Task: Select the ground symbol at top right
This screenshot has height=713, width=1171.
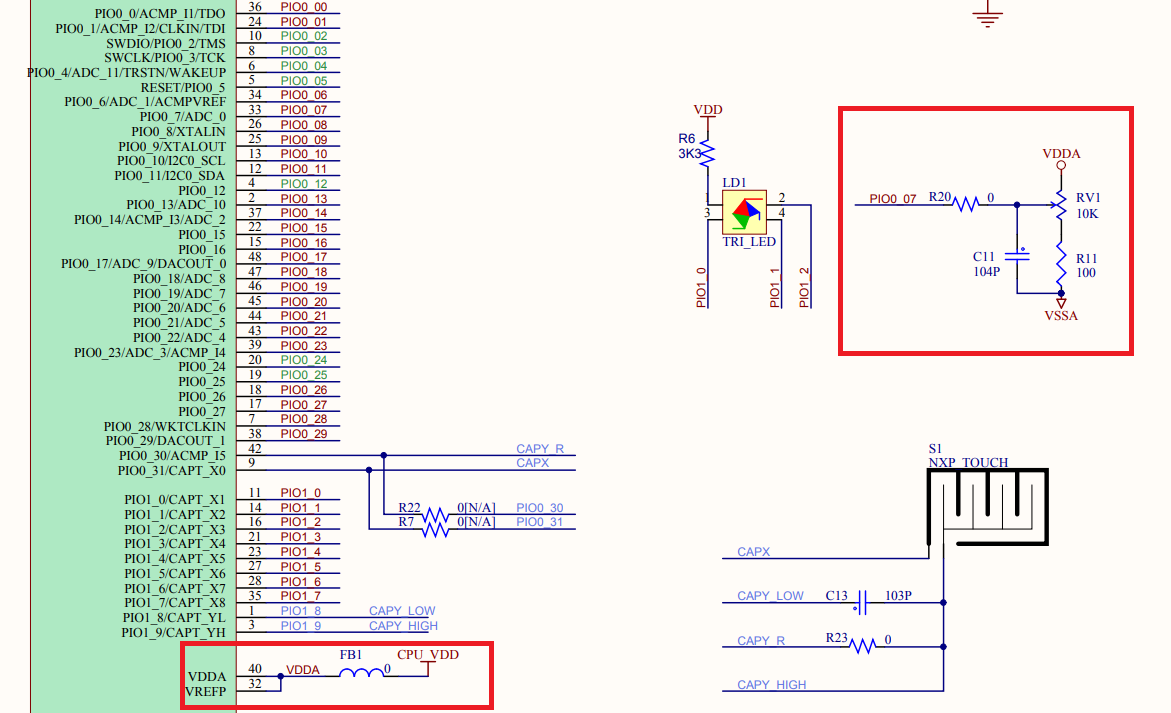Action: coord(987,15)
